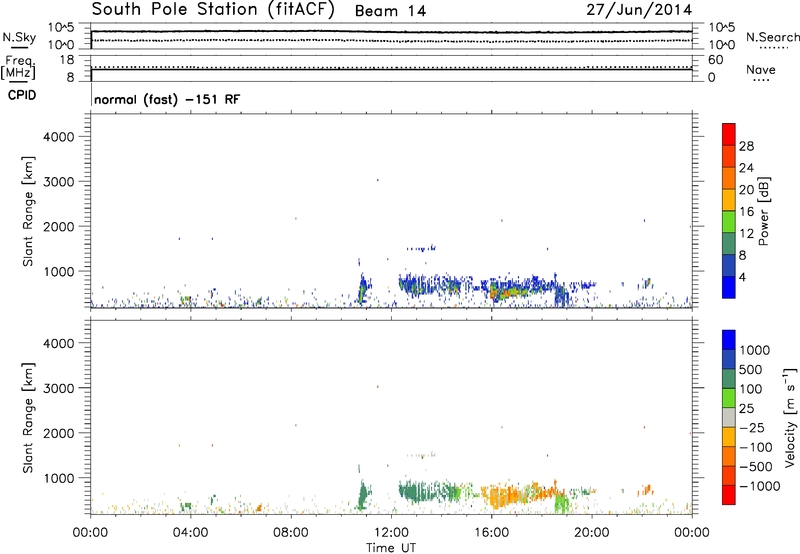Click the 'Time UT' axis title
800x554 pixels.
(391, 548)
